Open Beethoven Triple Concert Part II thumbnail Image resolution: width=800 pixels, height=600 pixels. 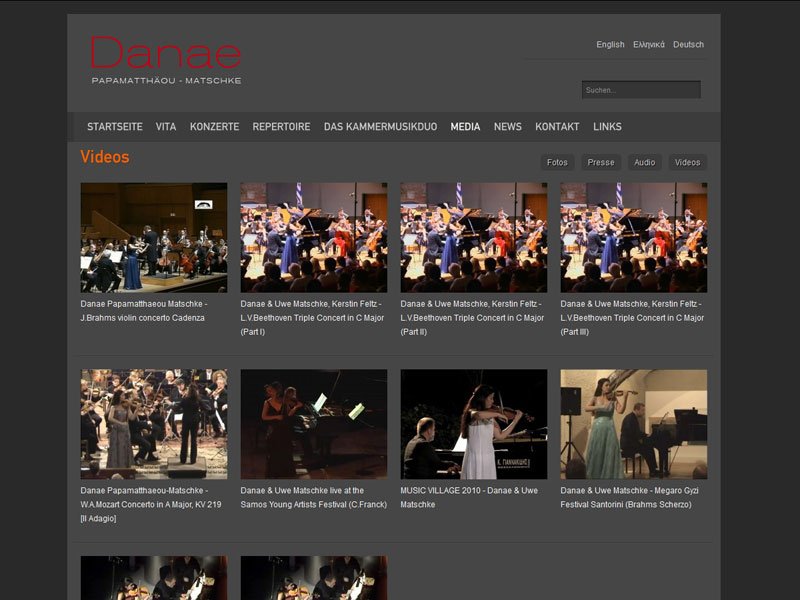(473, 237)
